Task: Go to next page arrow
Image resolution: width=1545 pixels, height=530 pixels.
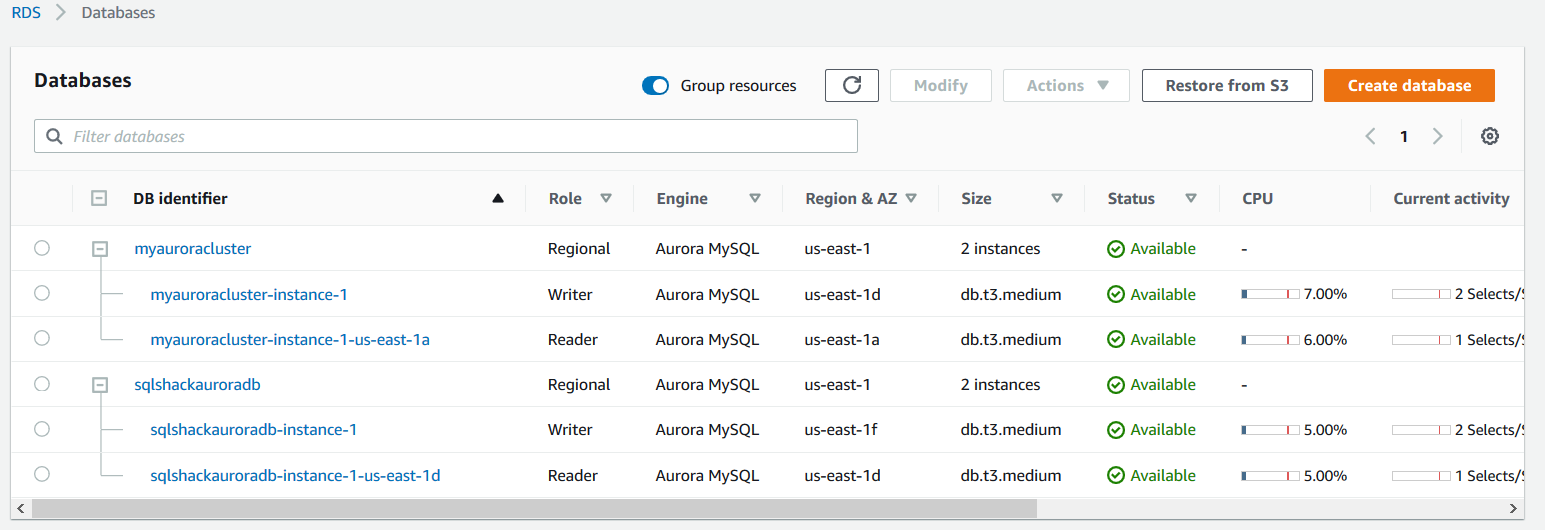Action: (1437, 137)
